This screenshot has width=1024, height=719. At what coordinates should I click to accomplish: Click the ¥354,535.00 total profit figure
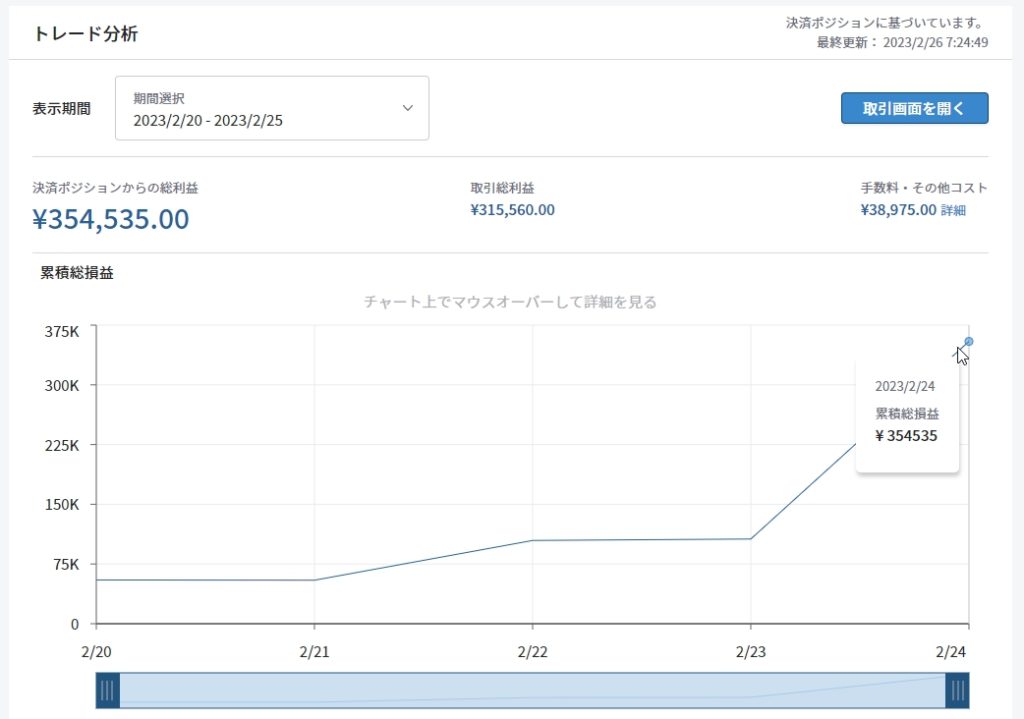coord(111,219)
